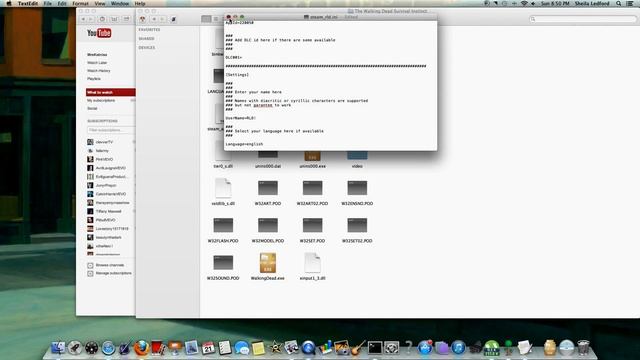The image size is (640, 360).
Task: Select the W32SET.POD file icon
Action: pos(312,225)
